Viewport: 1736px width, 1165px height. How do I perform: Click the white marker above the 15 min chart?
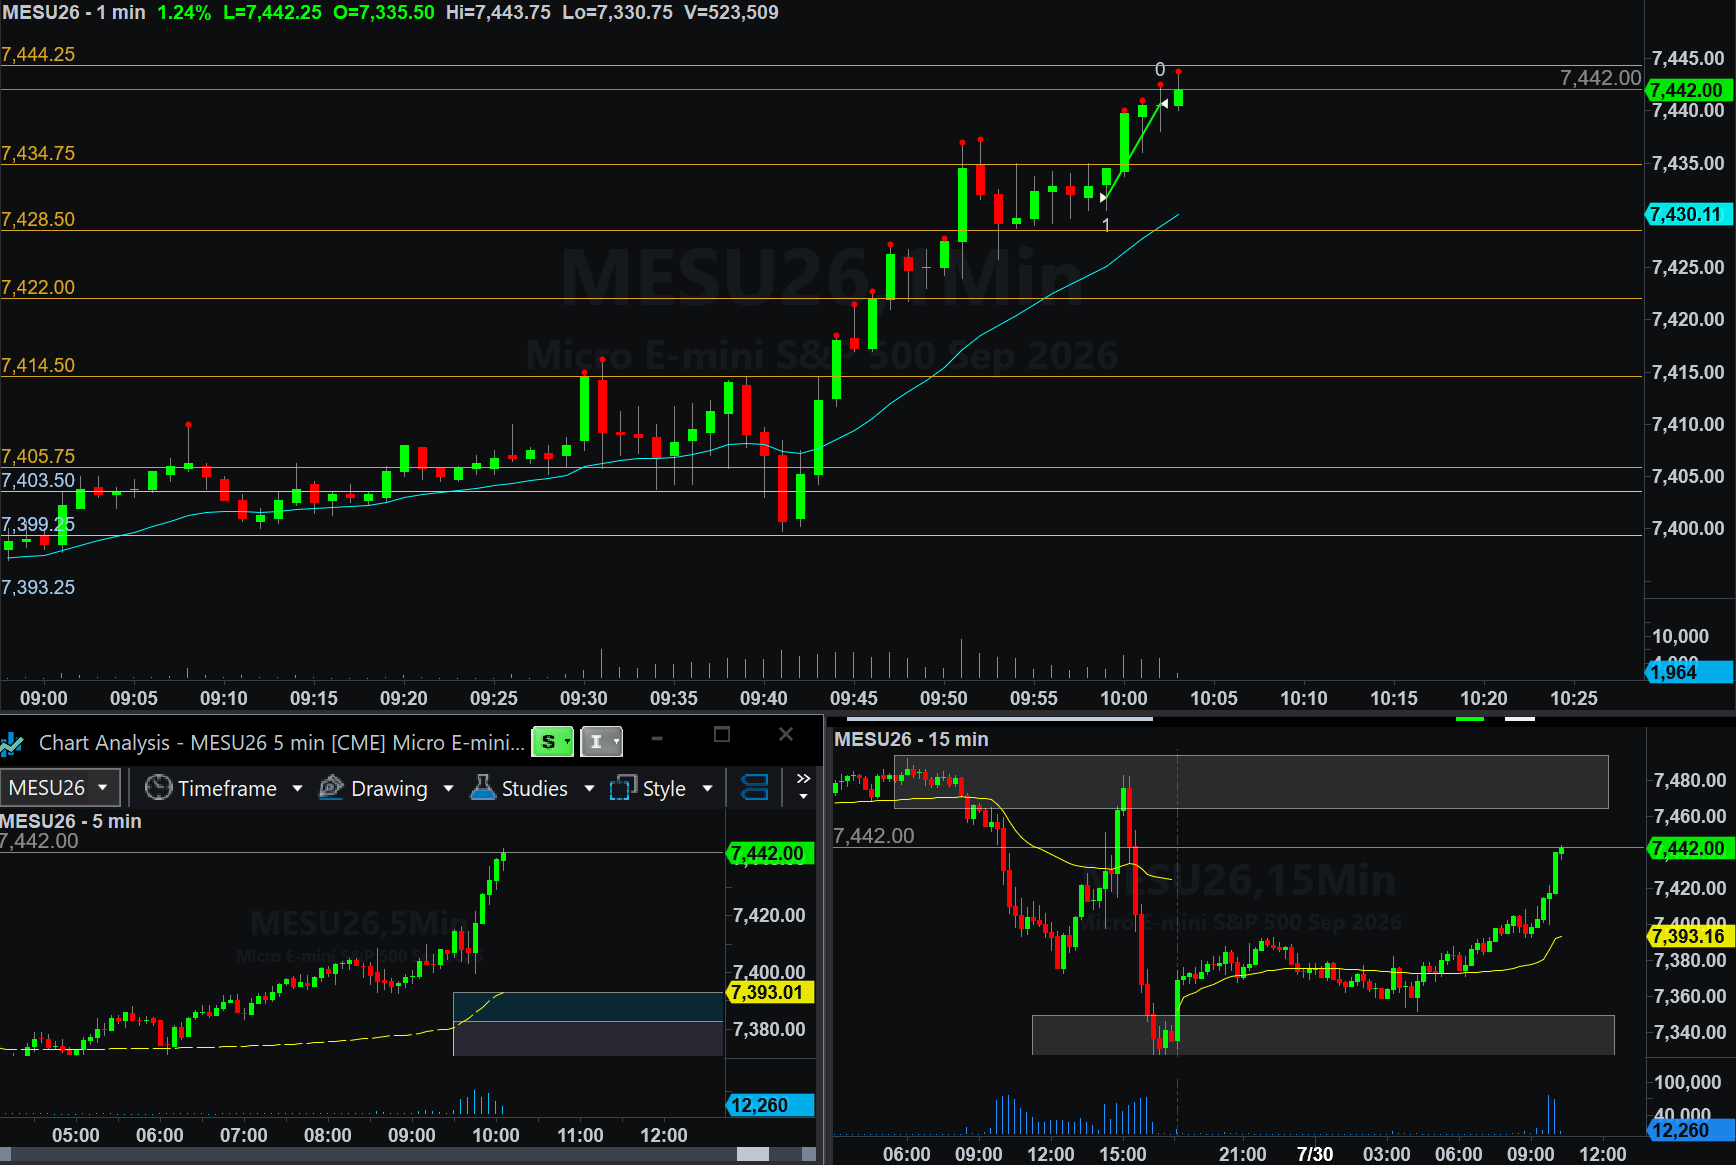click(1520, 718)
